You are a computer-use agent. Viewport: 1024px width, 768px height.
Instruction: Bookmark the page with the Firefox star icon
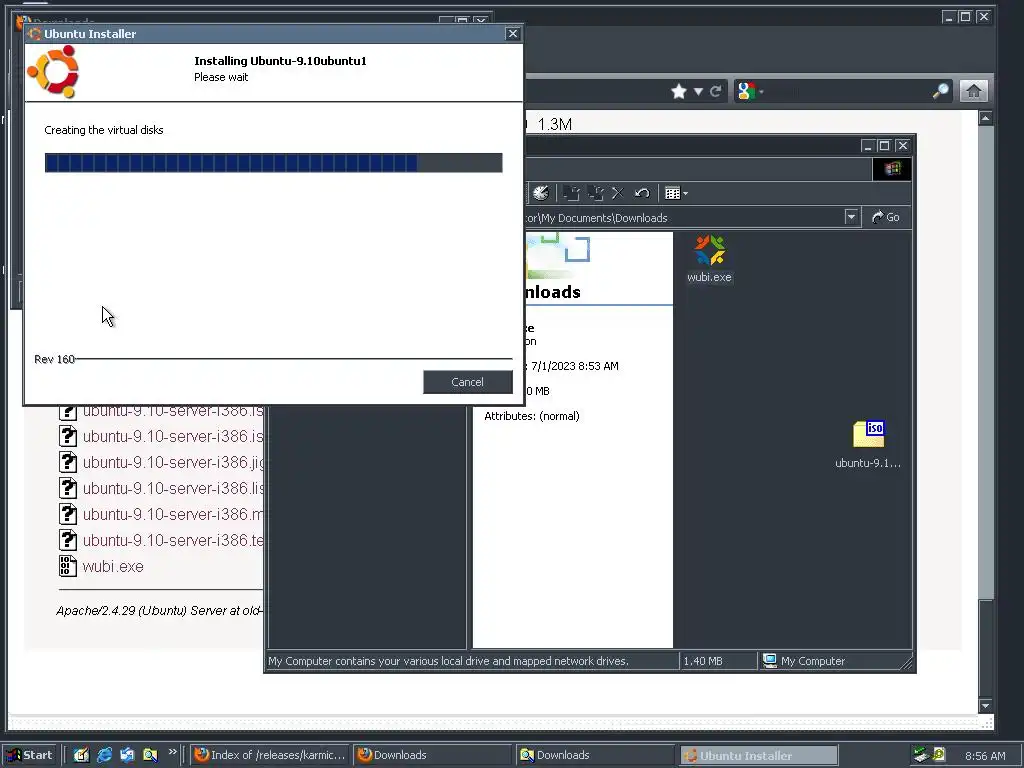[679, 91]
